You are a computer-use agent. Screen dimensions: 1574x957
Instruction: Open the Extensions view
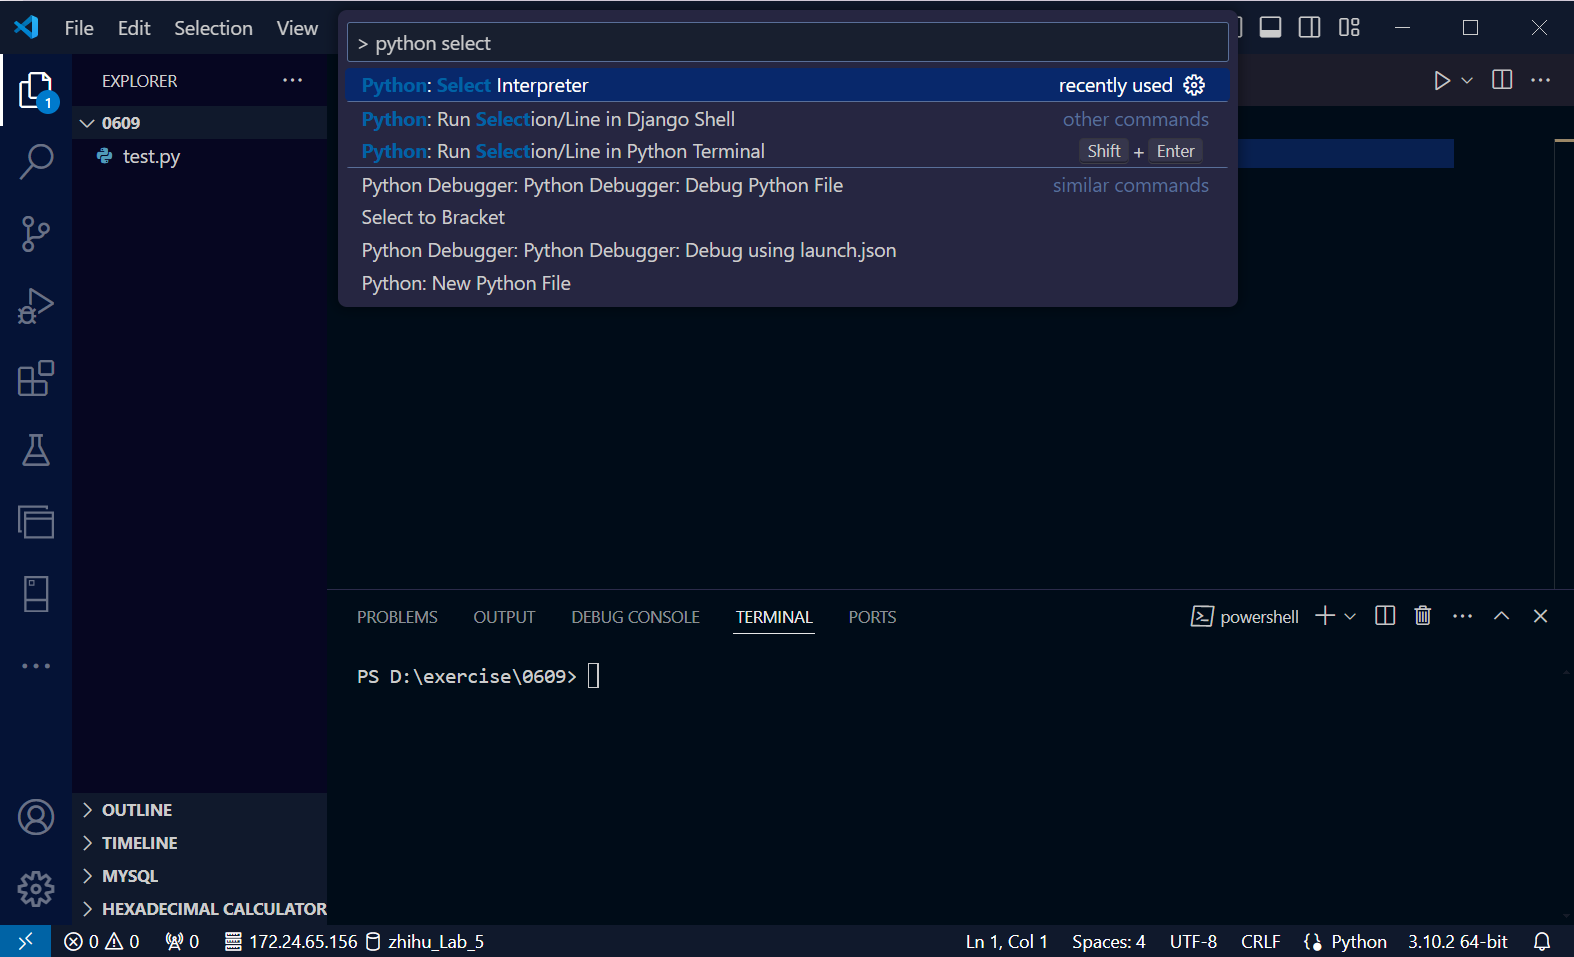pyautogui.click(x=36, y=378)
